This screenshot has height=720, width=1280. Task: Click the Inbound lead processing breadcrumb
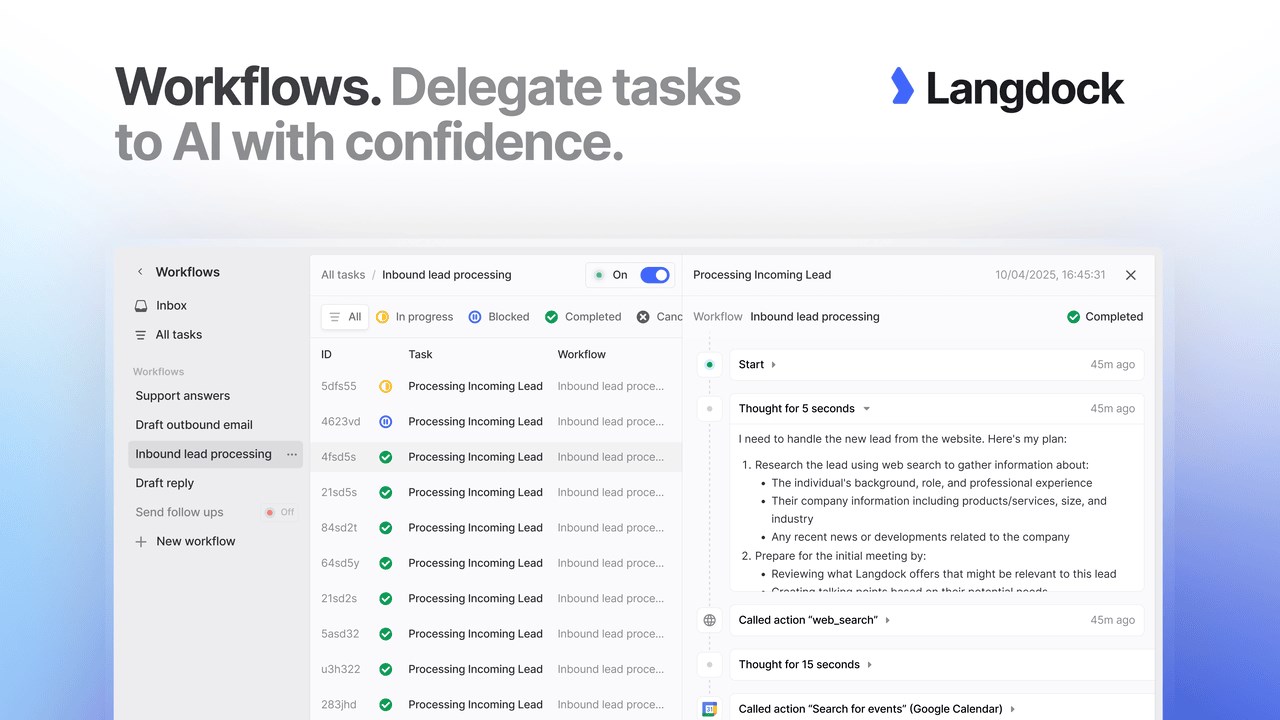point(446,275)
